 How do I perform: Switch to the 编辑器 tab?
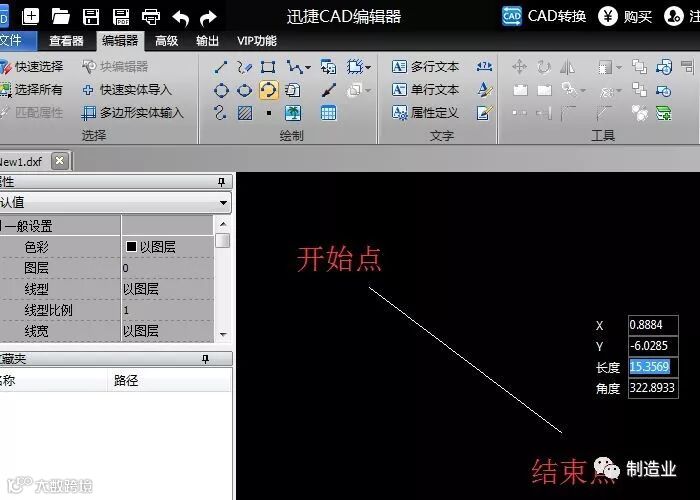click(120, 41)
